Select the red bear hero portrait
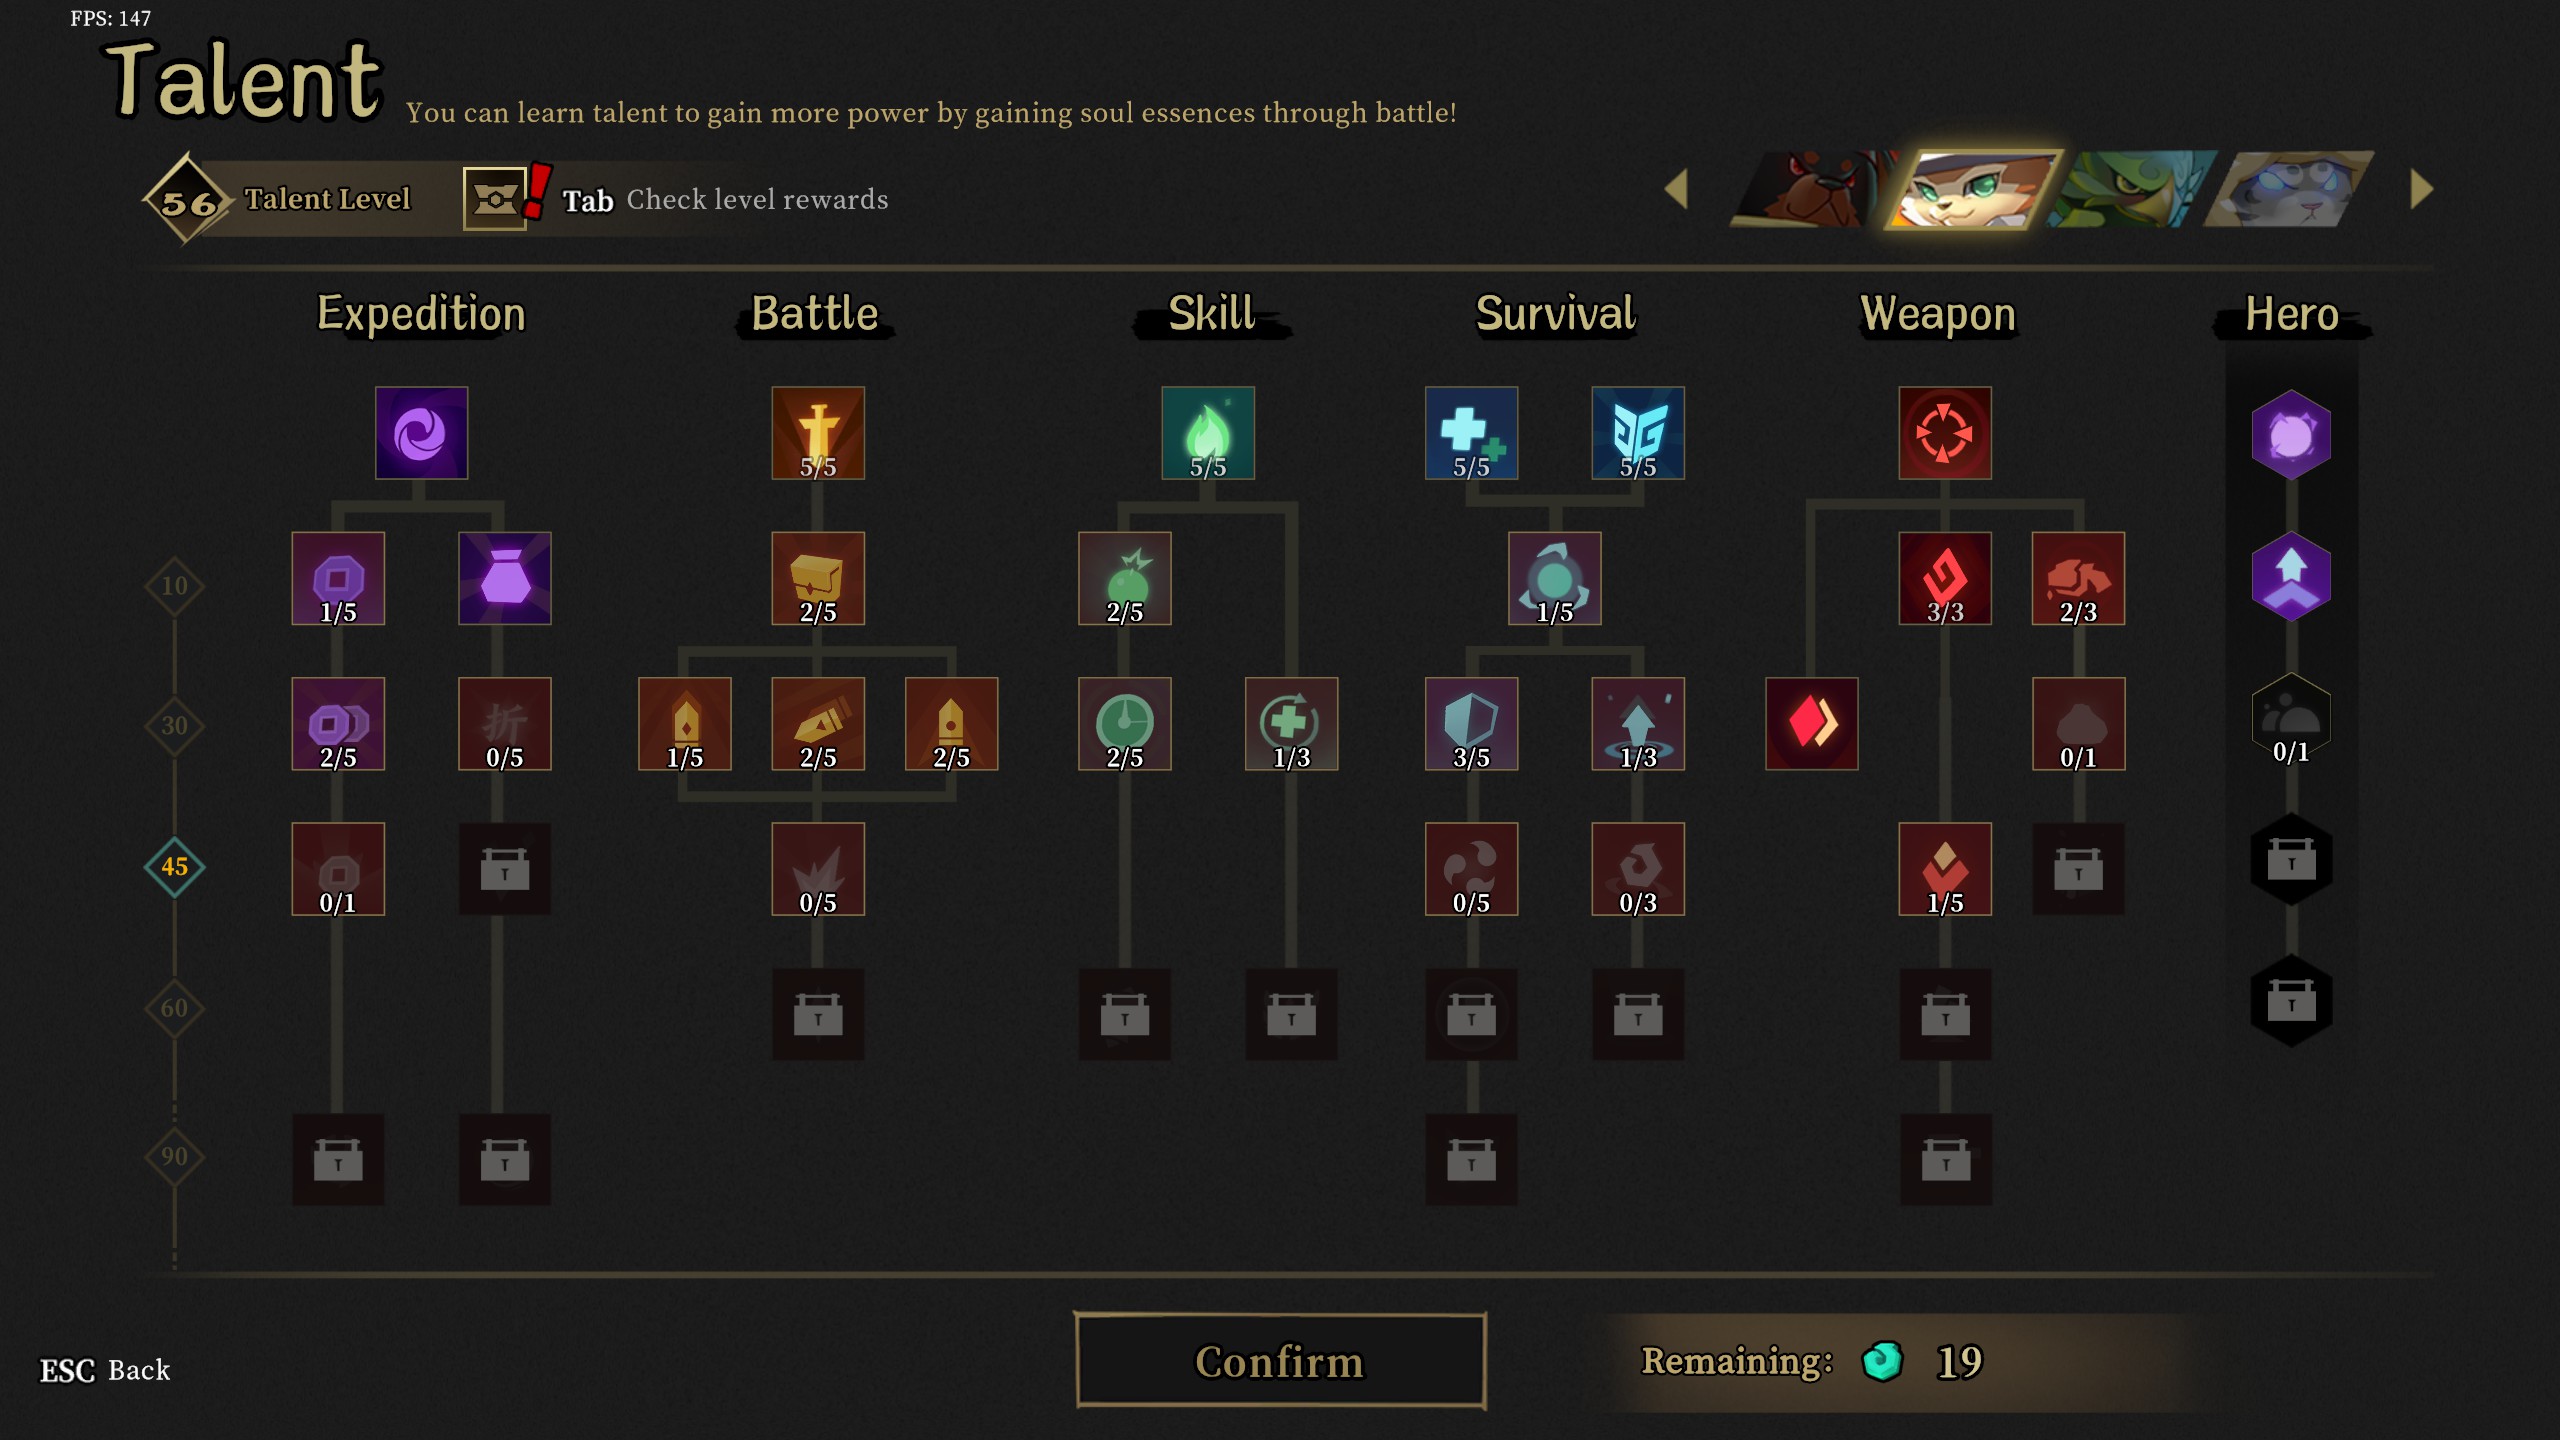 tap(1812, 189)
